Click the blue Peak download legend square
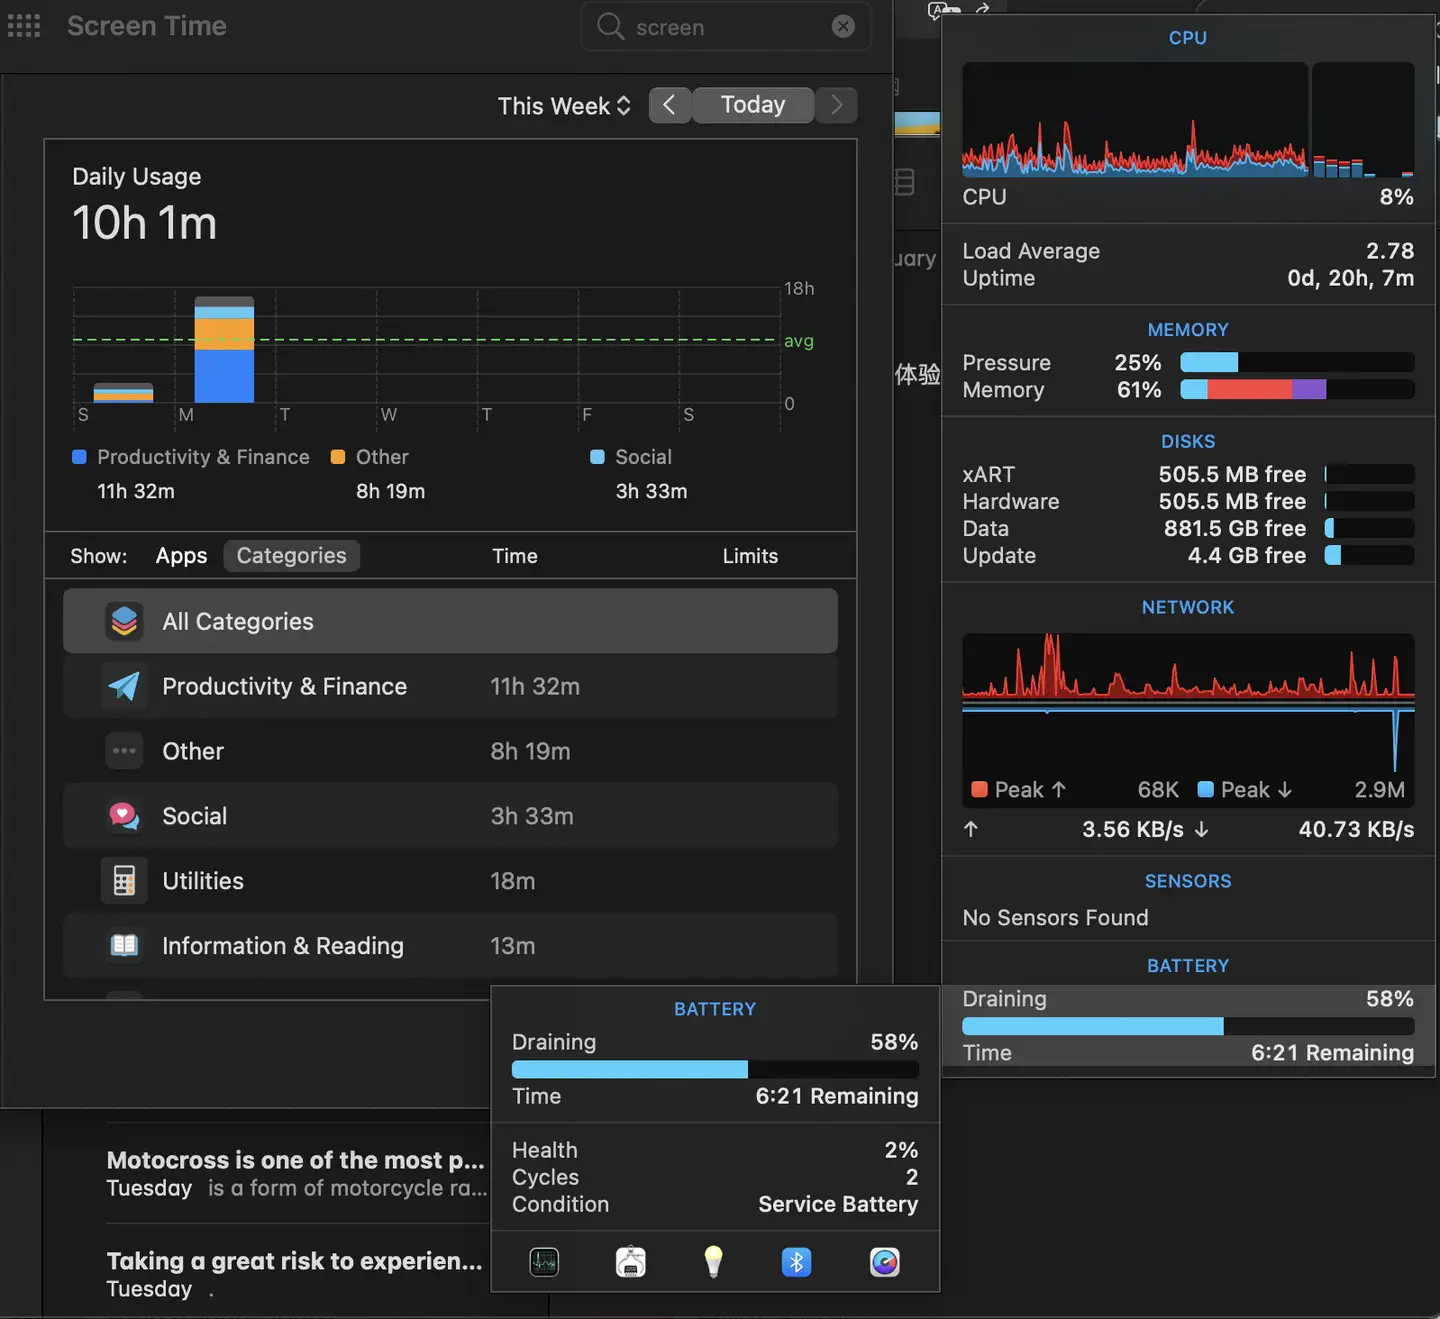Screen dimensions: 1440x1319 click(1206, 789)
